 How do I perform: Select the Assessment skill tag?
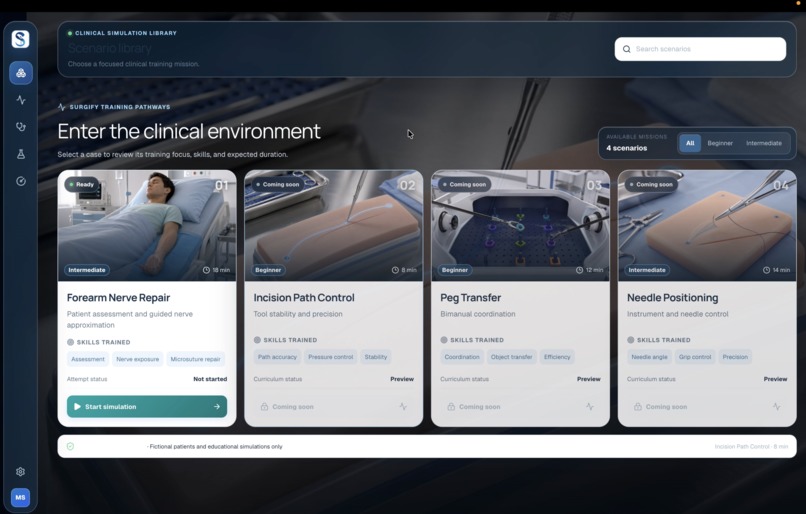[88, 359]
